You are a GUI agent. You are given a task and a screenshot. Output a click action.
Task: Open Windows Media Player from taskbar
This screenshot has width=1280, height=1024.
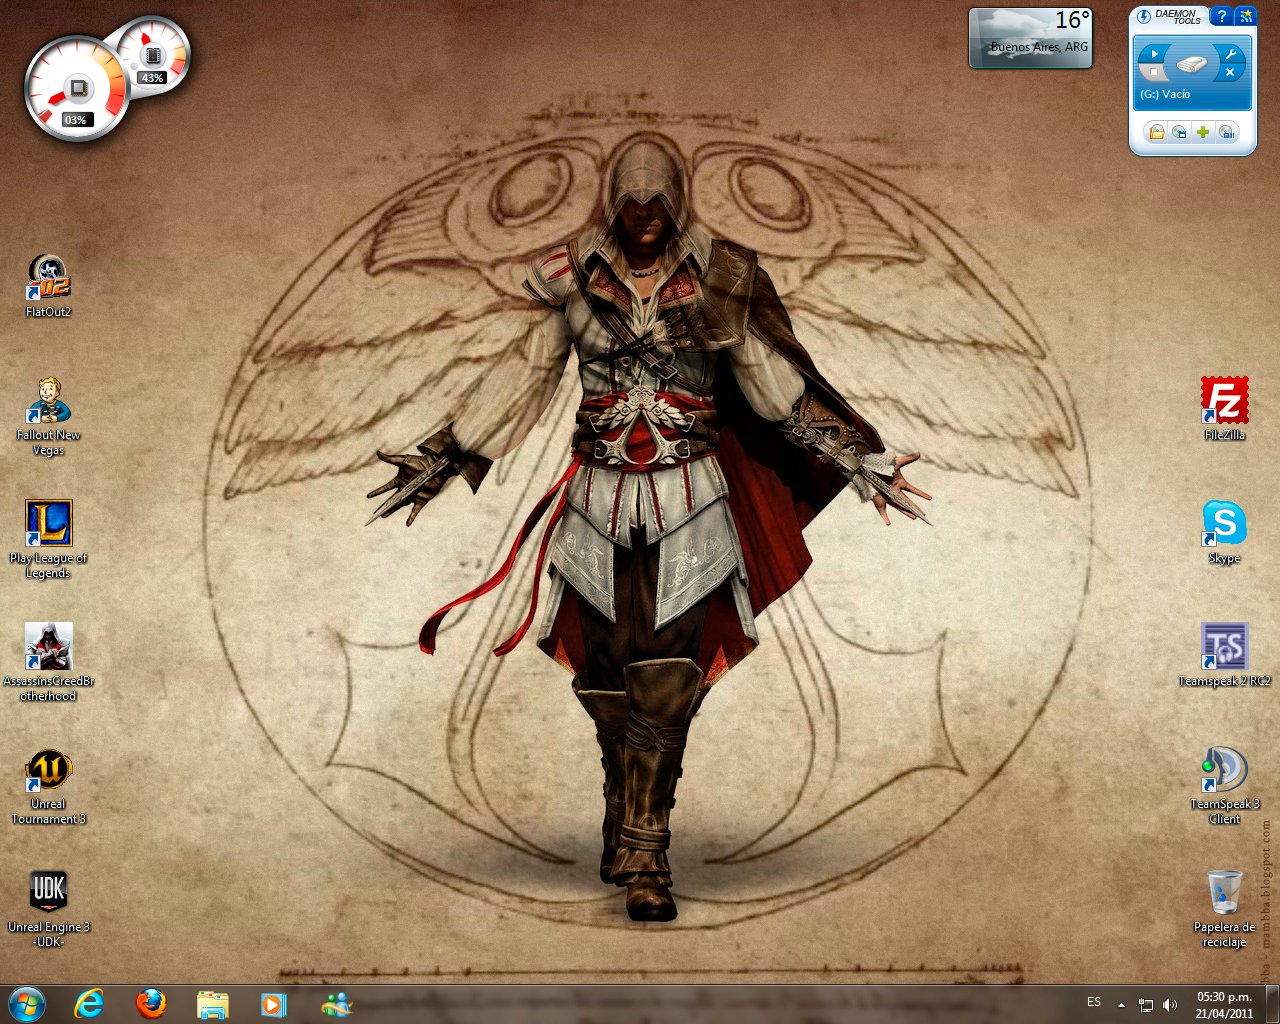(273, 1003)
